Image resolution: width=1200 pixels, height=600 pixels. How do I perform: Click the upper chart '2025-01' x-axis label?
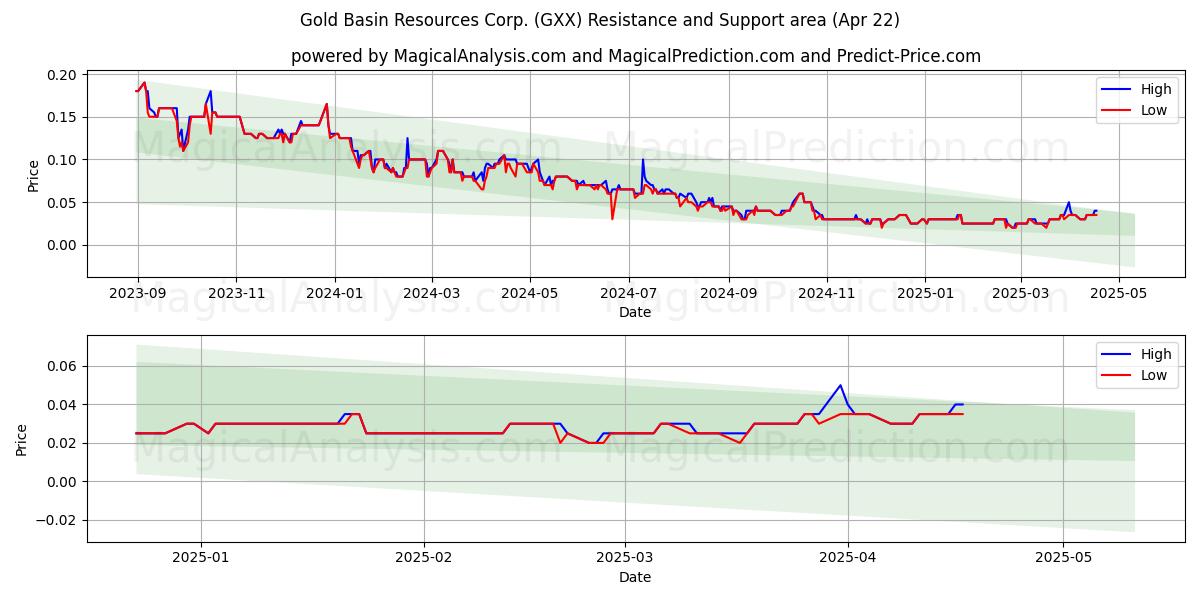[x=924, y=292]
